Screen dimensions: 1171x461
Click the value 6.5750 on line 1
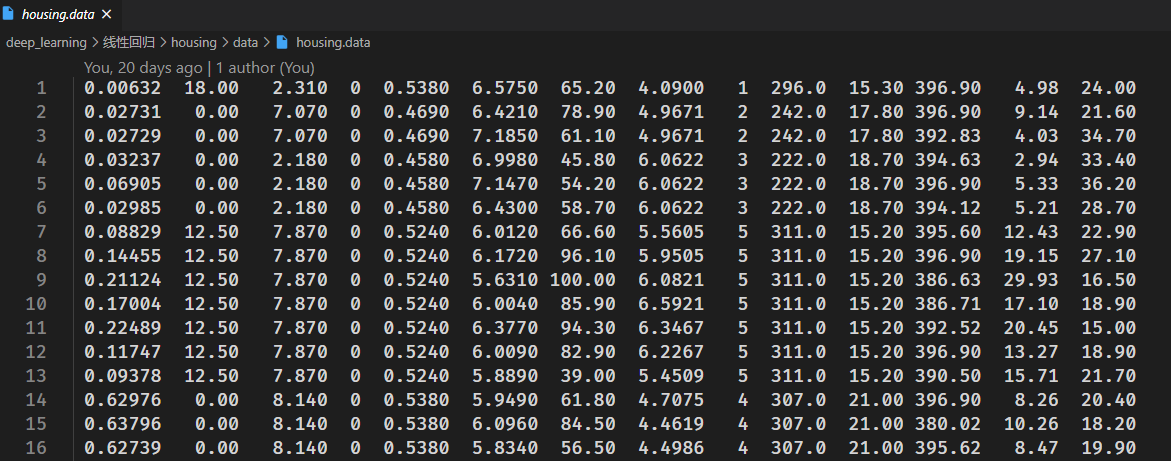(505, 88)
